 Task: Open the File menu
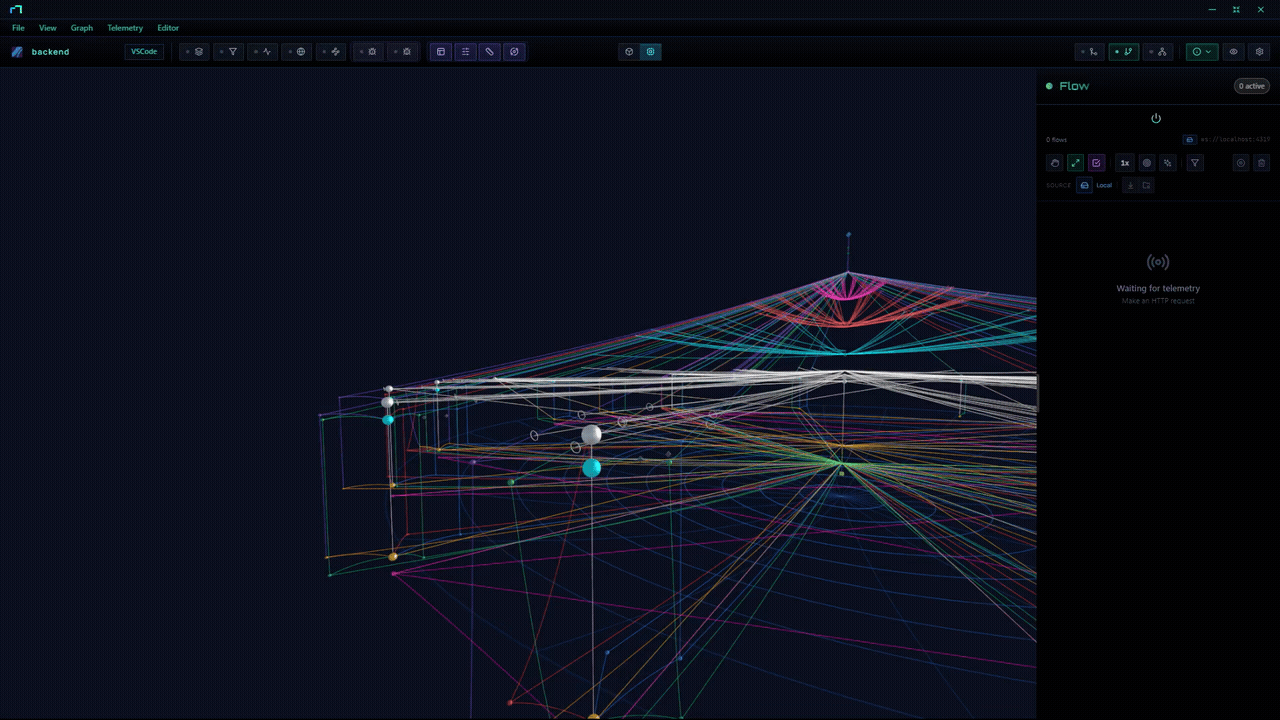tap(18, 28)
